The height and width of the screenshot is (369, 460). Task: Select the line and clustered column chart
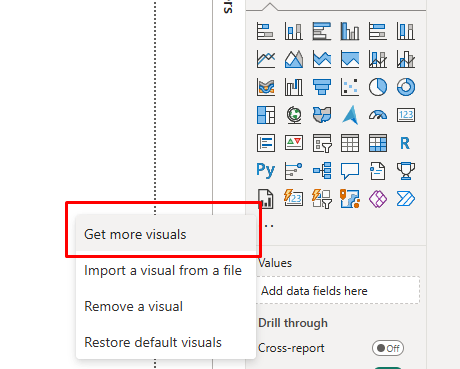(x=406, y=59)
